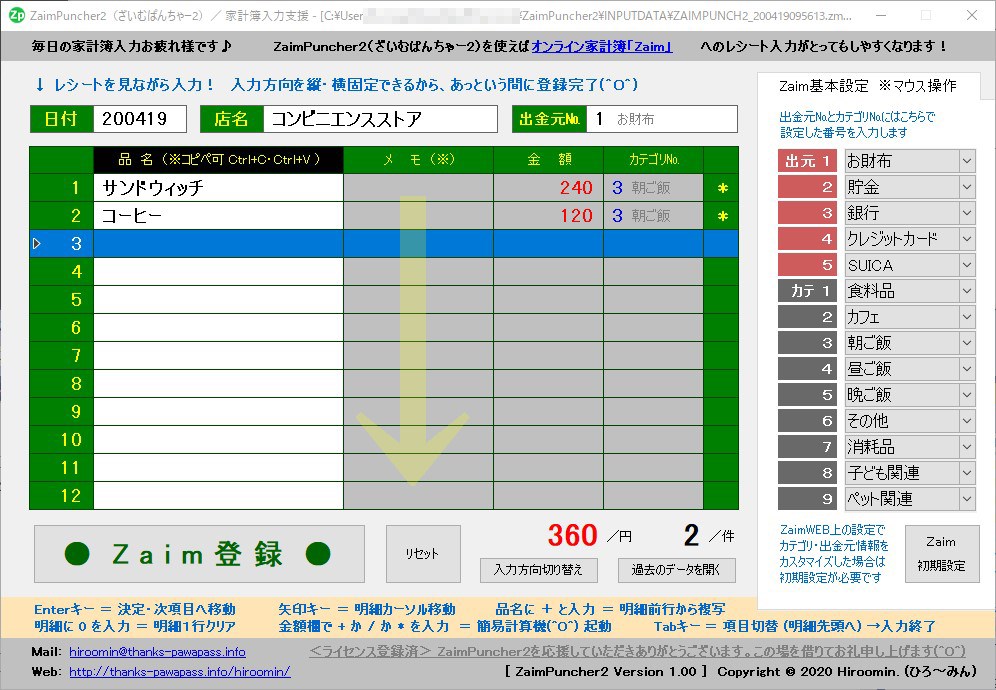Click the カテ 1 label
The image size is (996, 690).
807,291
